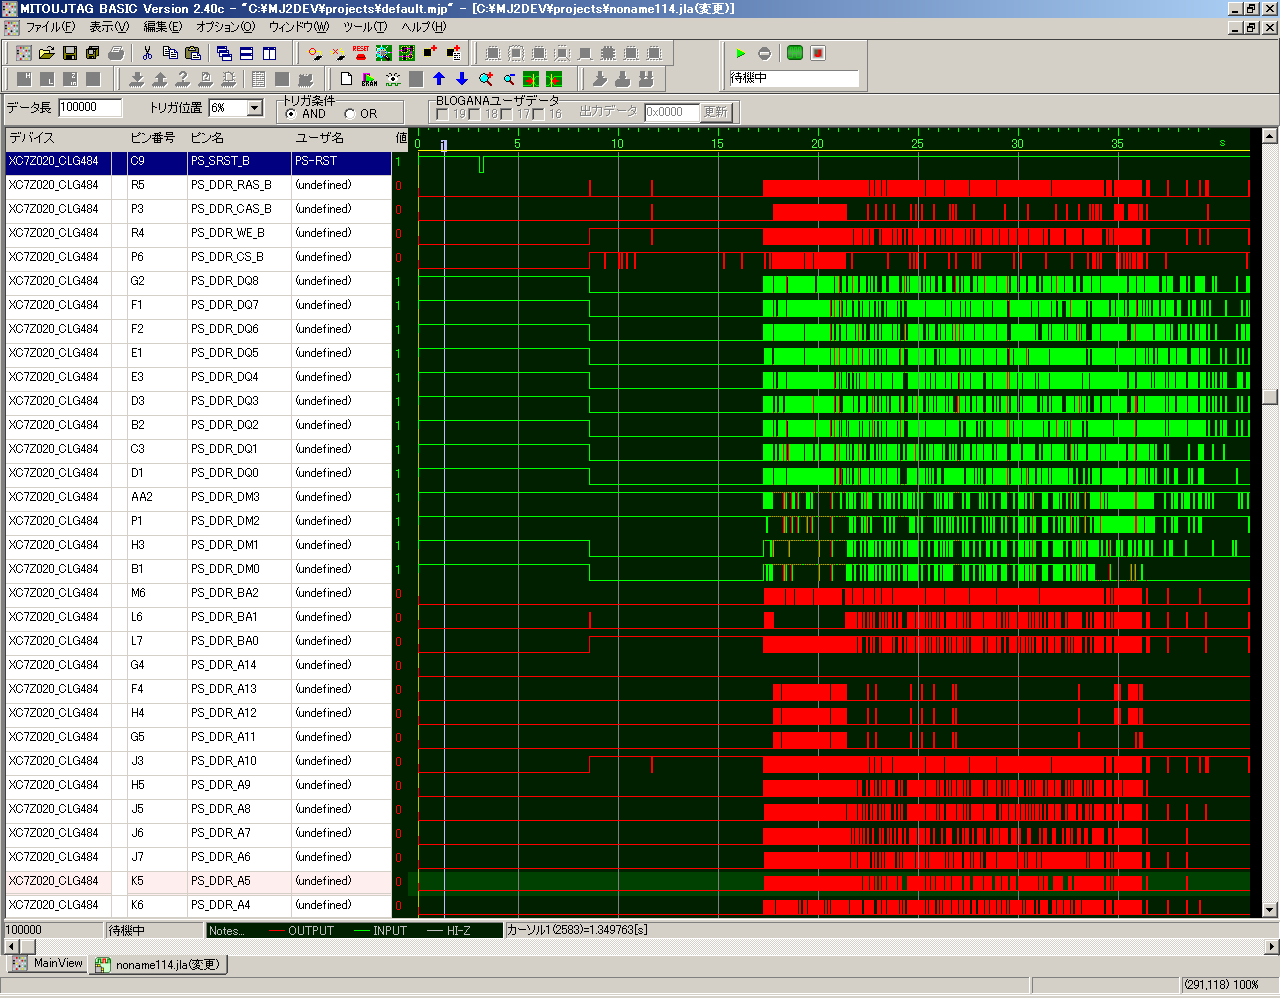
Task: Click the zoom in magnifier icon
Action: click(486, 79)
